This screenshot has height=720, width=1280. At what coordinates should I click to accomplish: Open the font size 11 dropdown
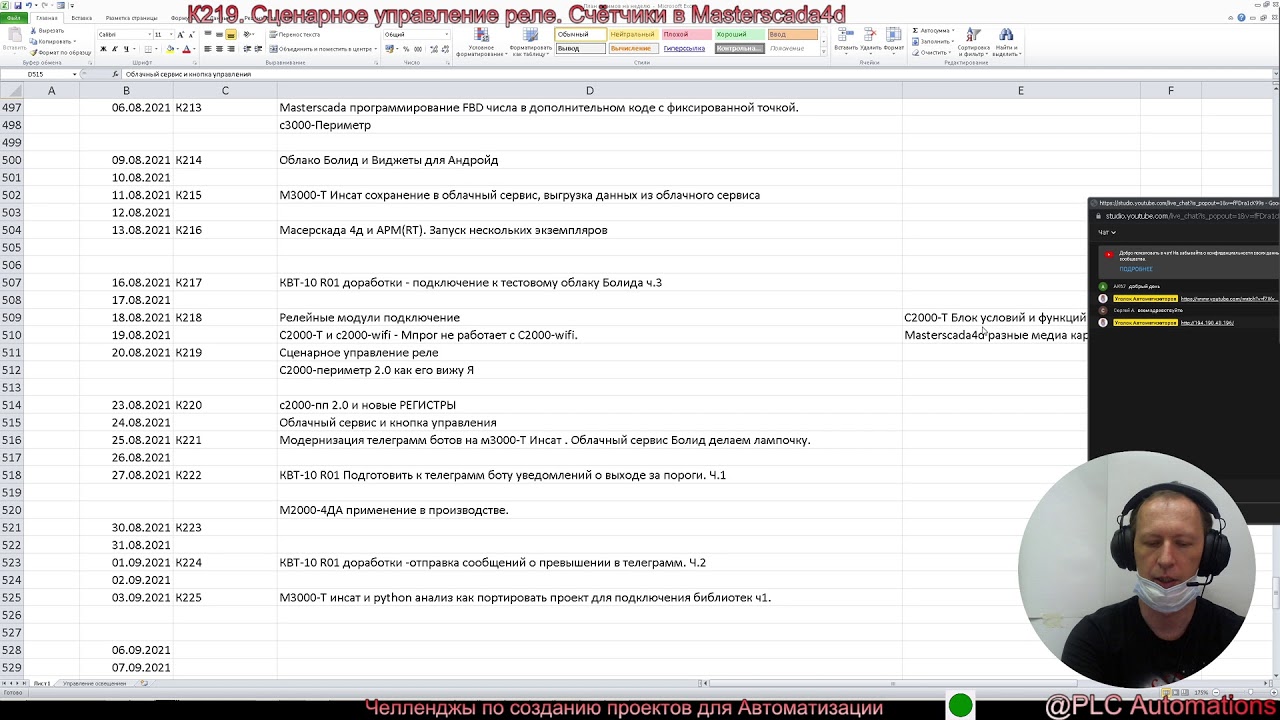pyautogui.click(x=171, y=35)
